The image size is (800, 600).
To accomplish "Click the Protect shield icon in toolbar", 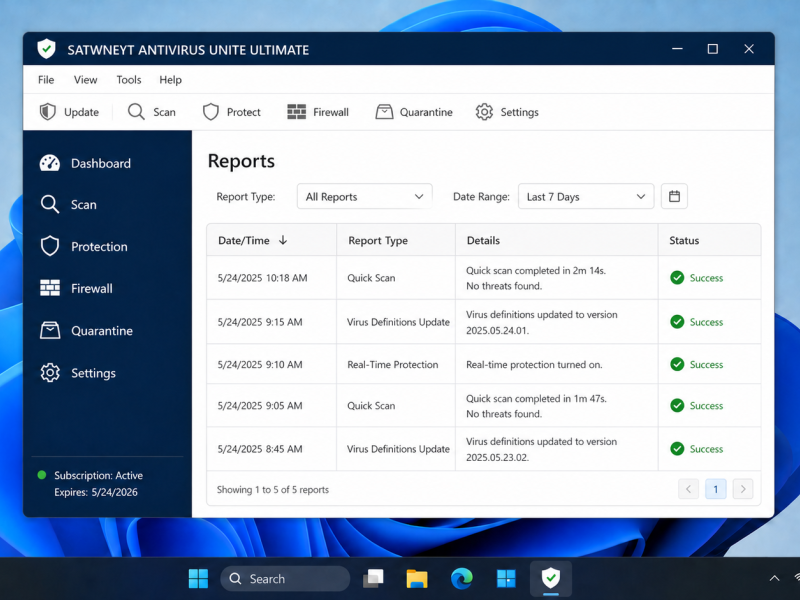I will click(211, 112).
